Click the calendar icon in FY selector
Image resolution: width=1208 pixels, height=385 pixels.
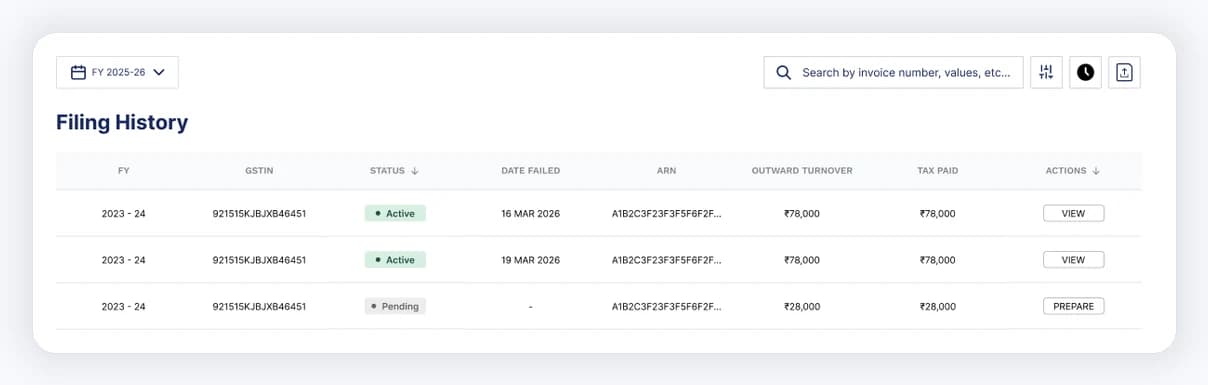point(78,72)
